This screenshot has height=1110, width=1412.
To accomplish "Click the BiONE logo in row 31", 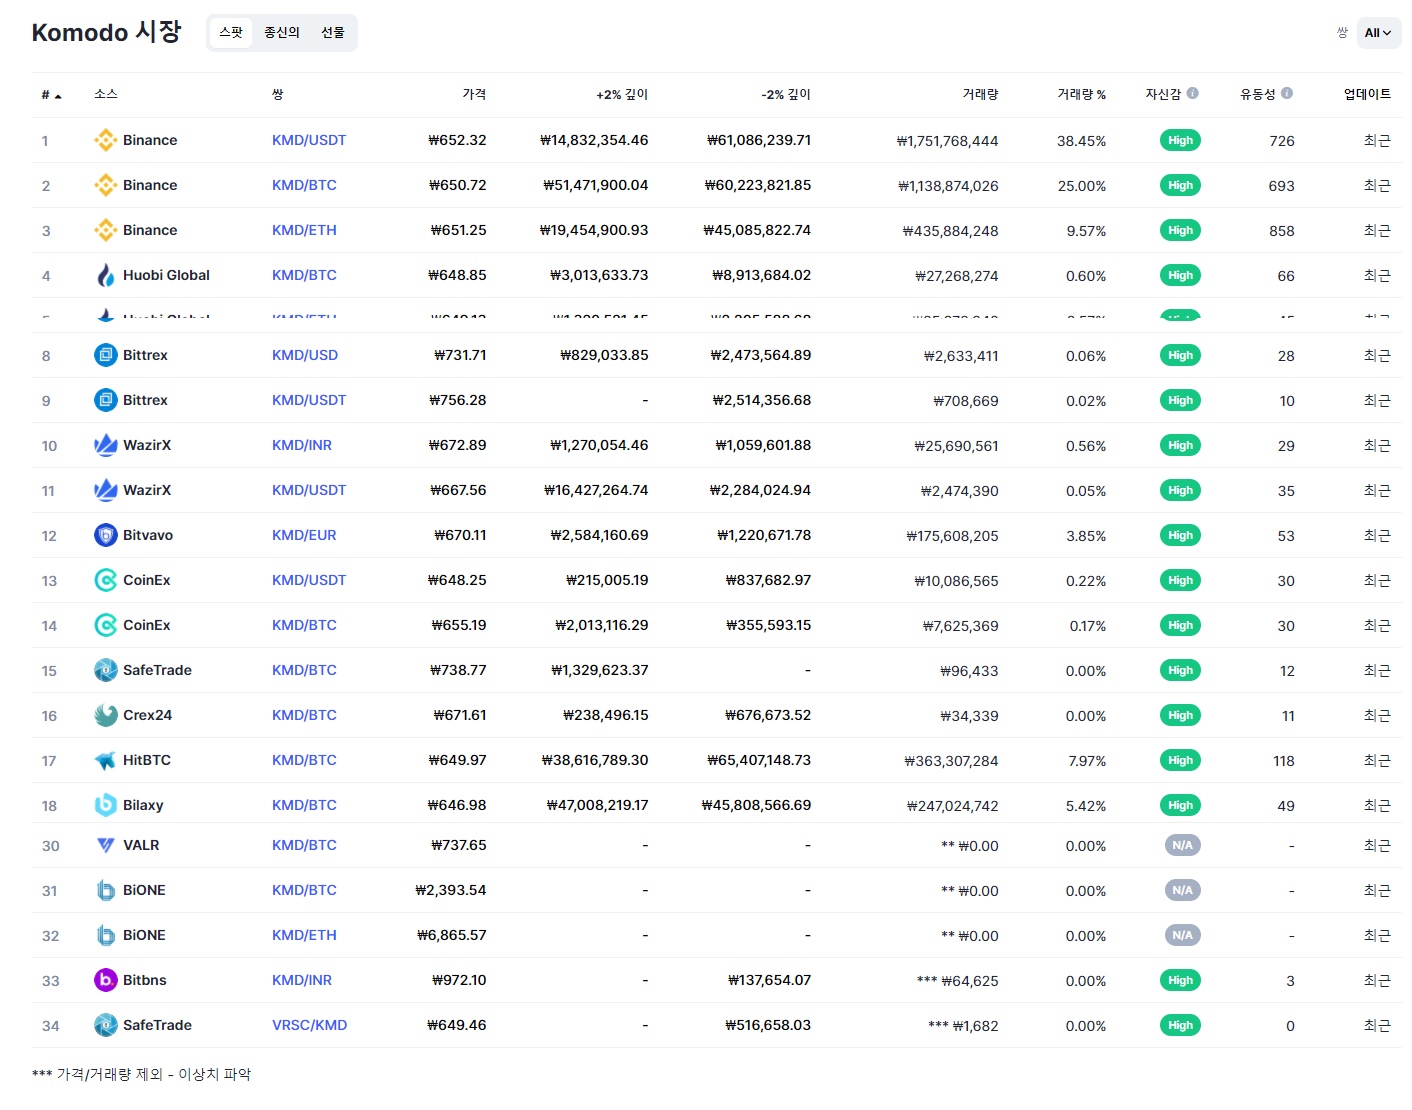I will coord(105,890).
